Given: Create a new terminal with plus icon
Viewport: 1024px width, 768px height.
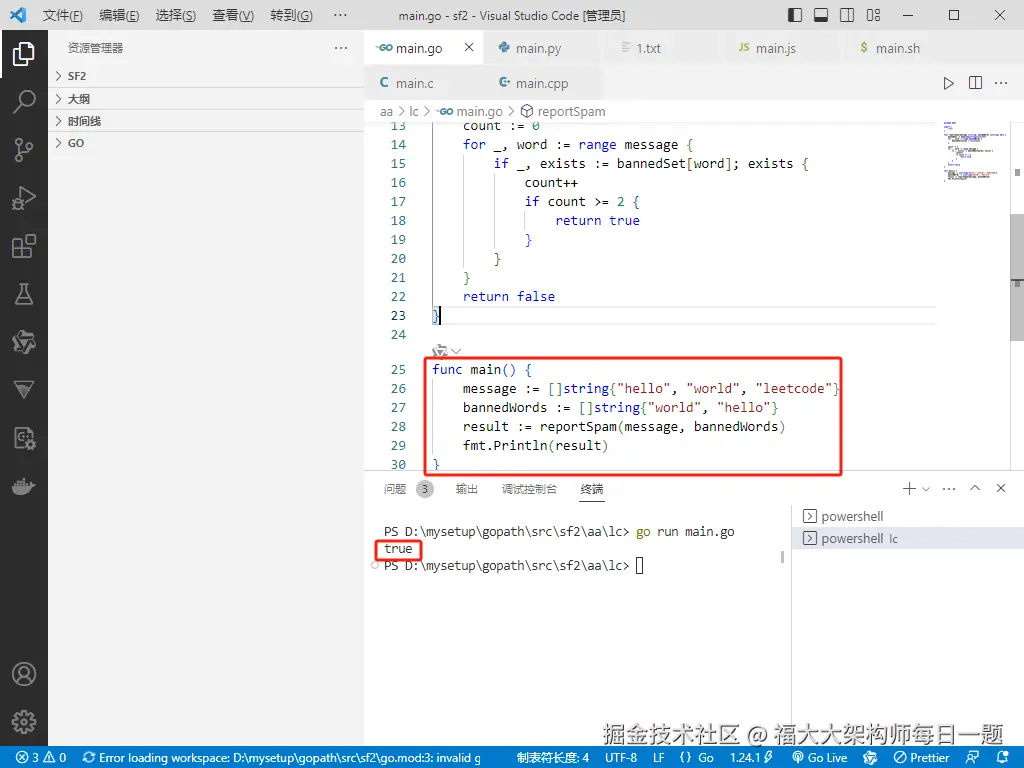Looking at the screenshot, I should [x=908, y=488].
